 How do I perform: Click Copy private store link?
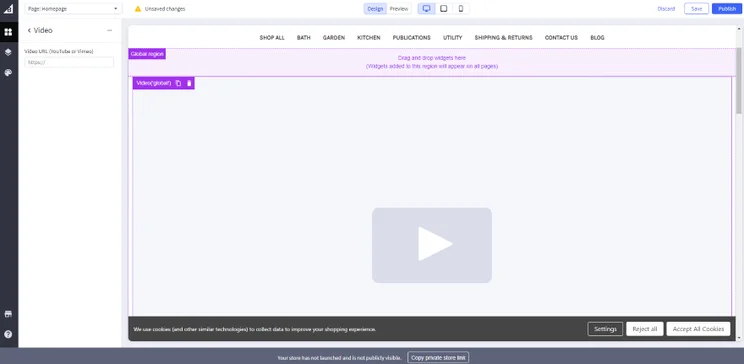tap(438, 358)
